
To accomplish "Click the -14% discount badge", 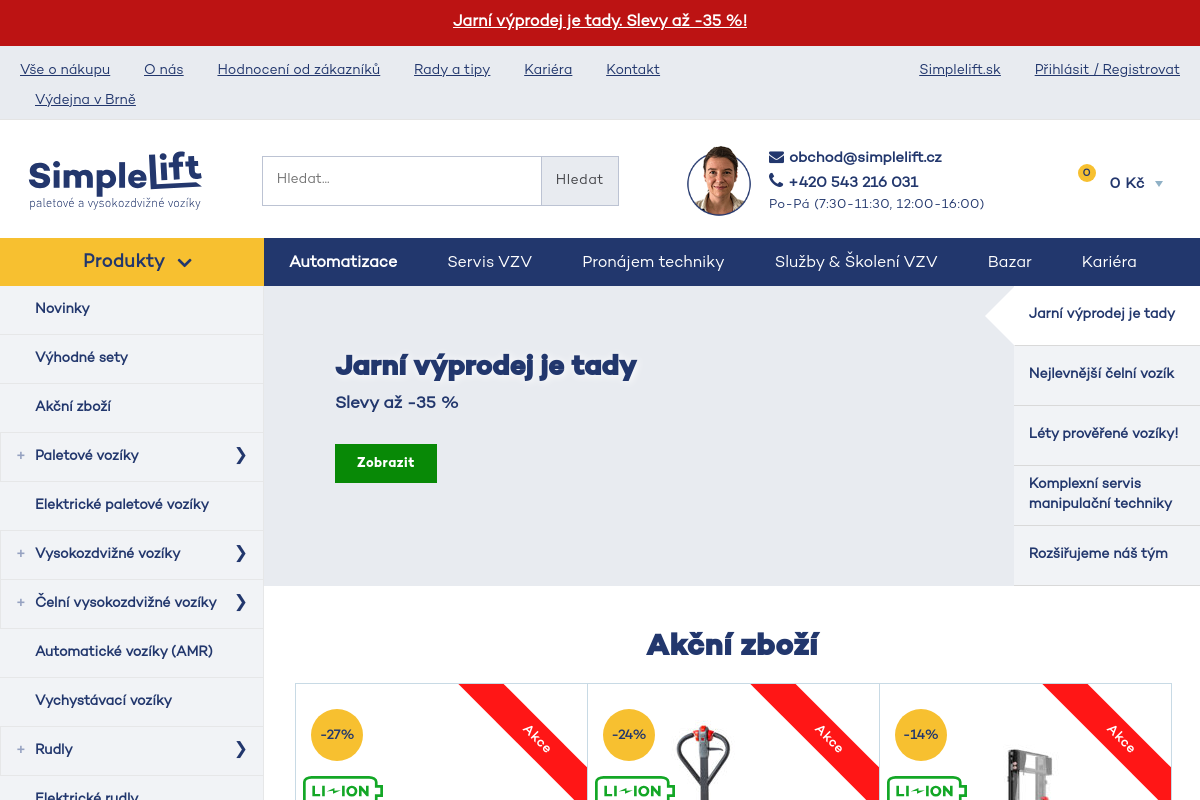I will tap(921, 734).
